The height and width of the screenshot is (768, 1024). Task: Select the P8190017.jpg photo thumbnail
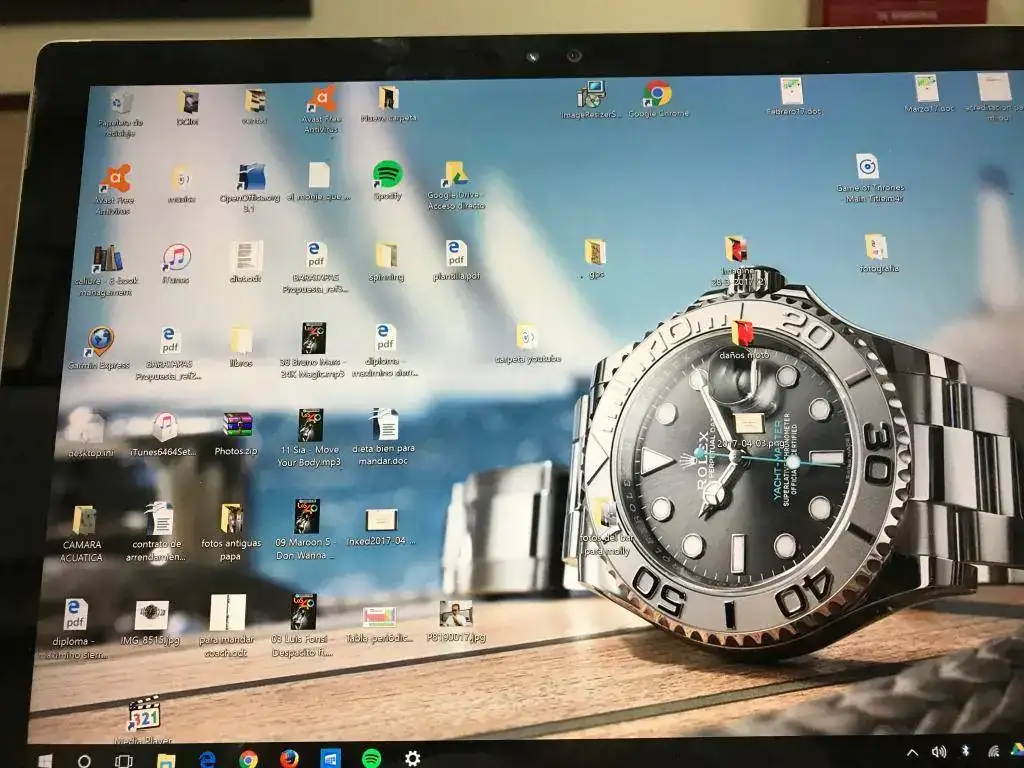[456, 614]
